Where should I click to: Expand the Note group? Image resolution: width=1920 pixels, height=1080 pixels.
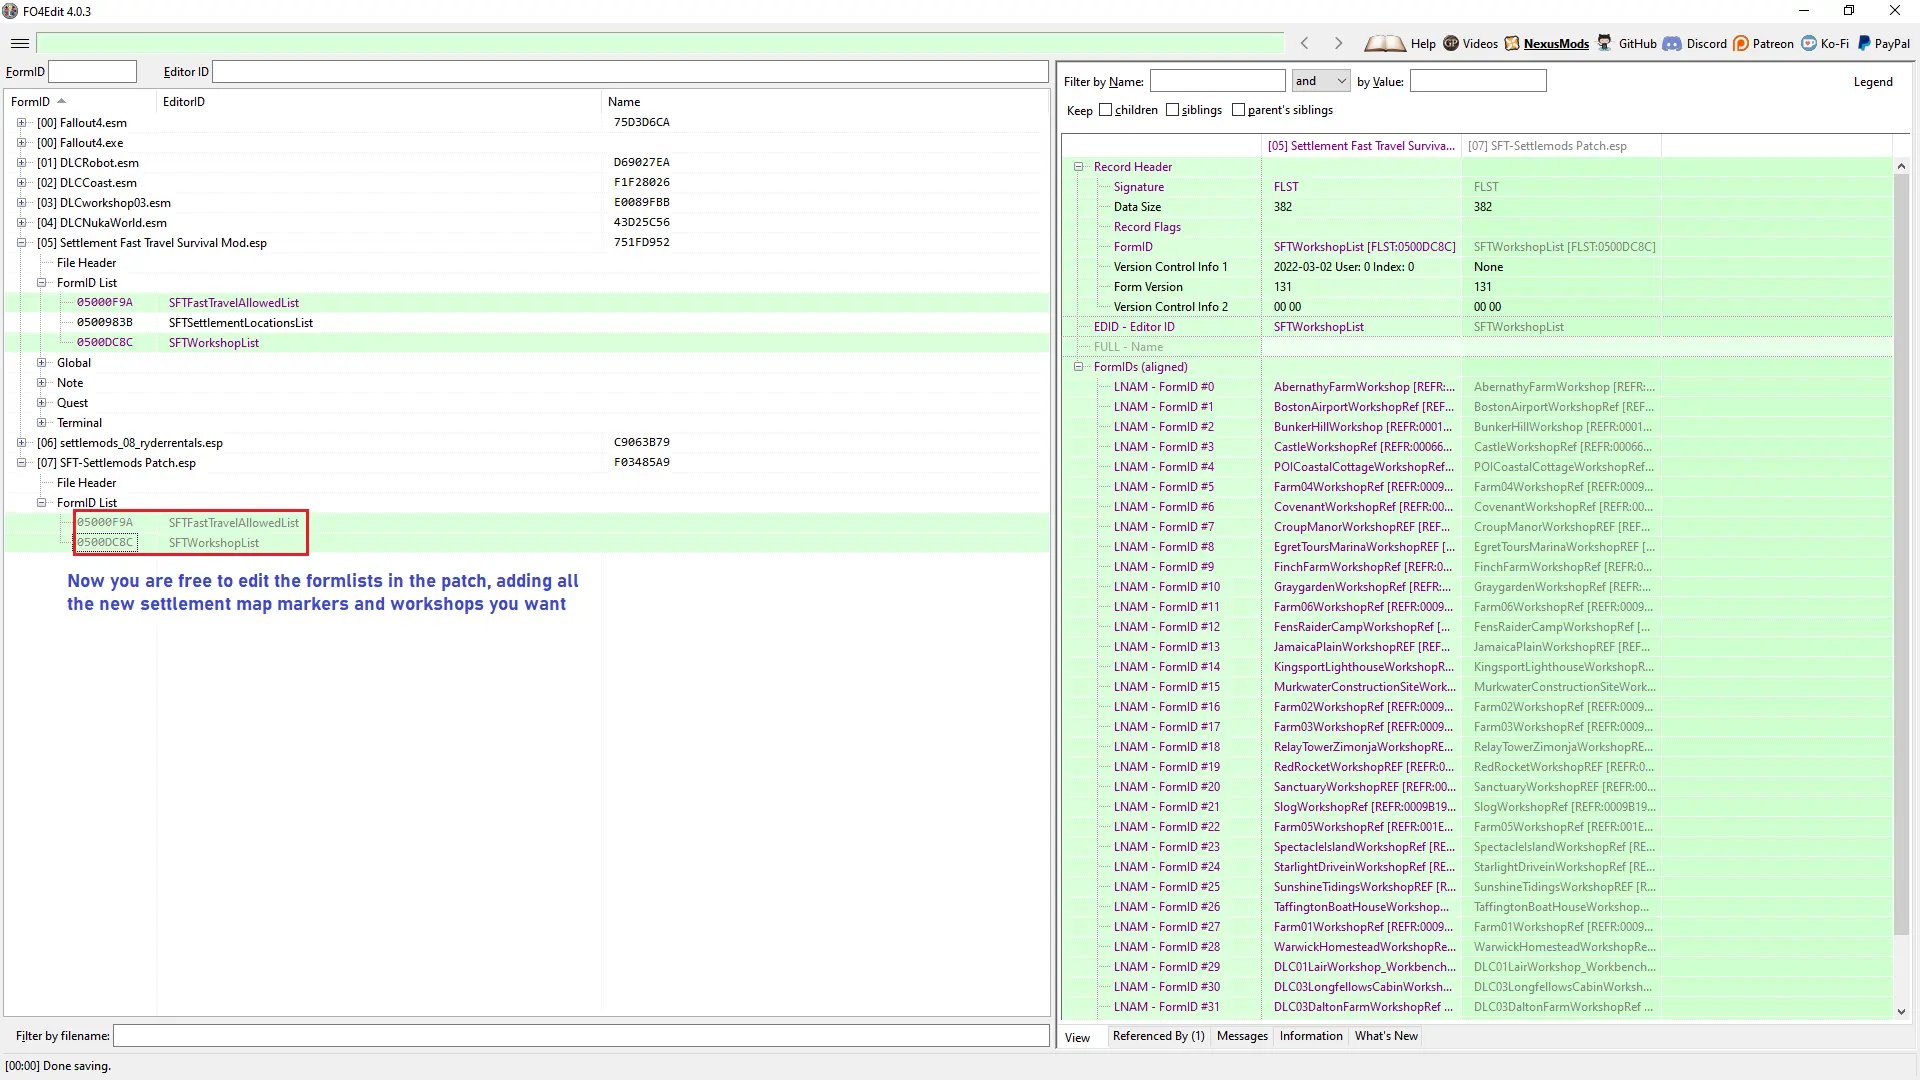pos(41,383)
